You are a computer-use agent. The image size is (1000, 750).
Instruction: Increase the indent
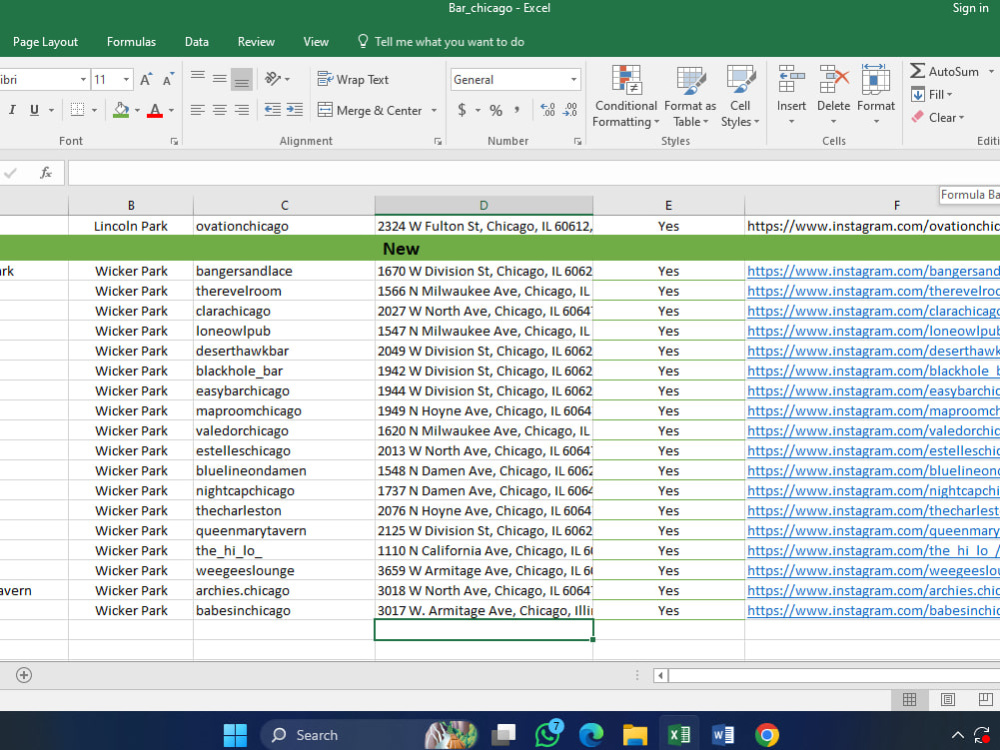click(x=295, y=110)
